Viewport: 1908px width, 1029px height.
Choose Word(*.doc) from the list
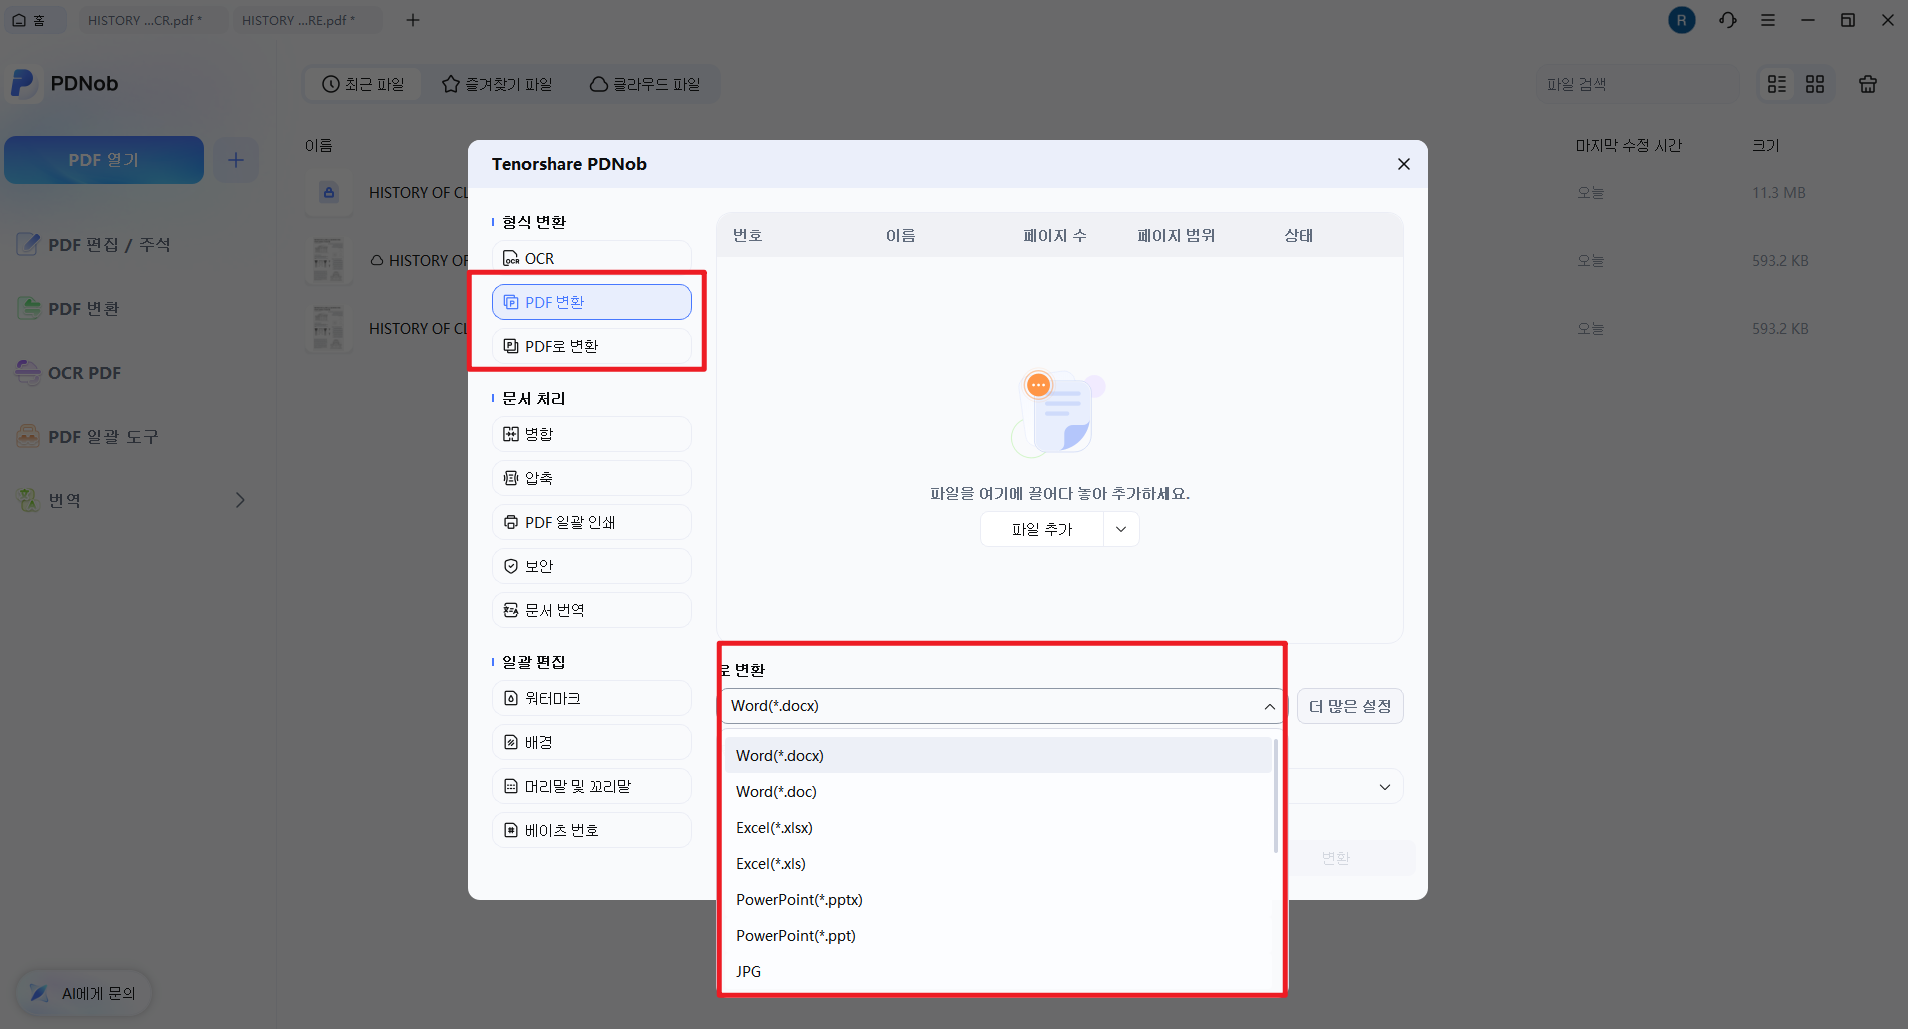pyautogui.click(x=997, y=792)
